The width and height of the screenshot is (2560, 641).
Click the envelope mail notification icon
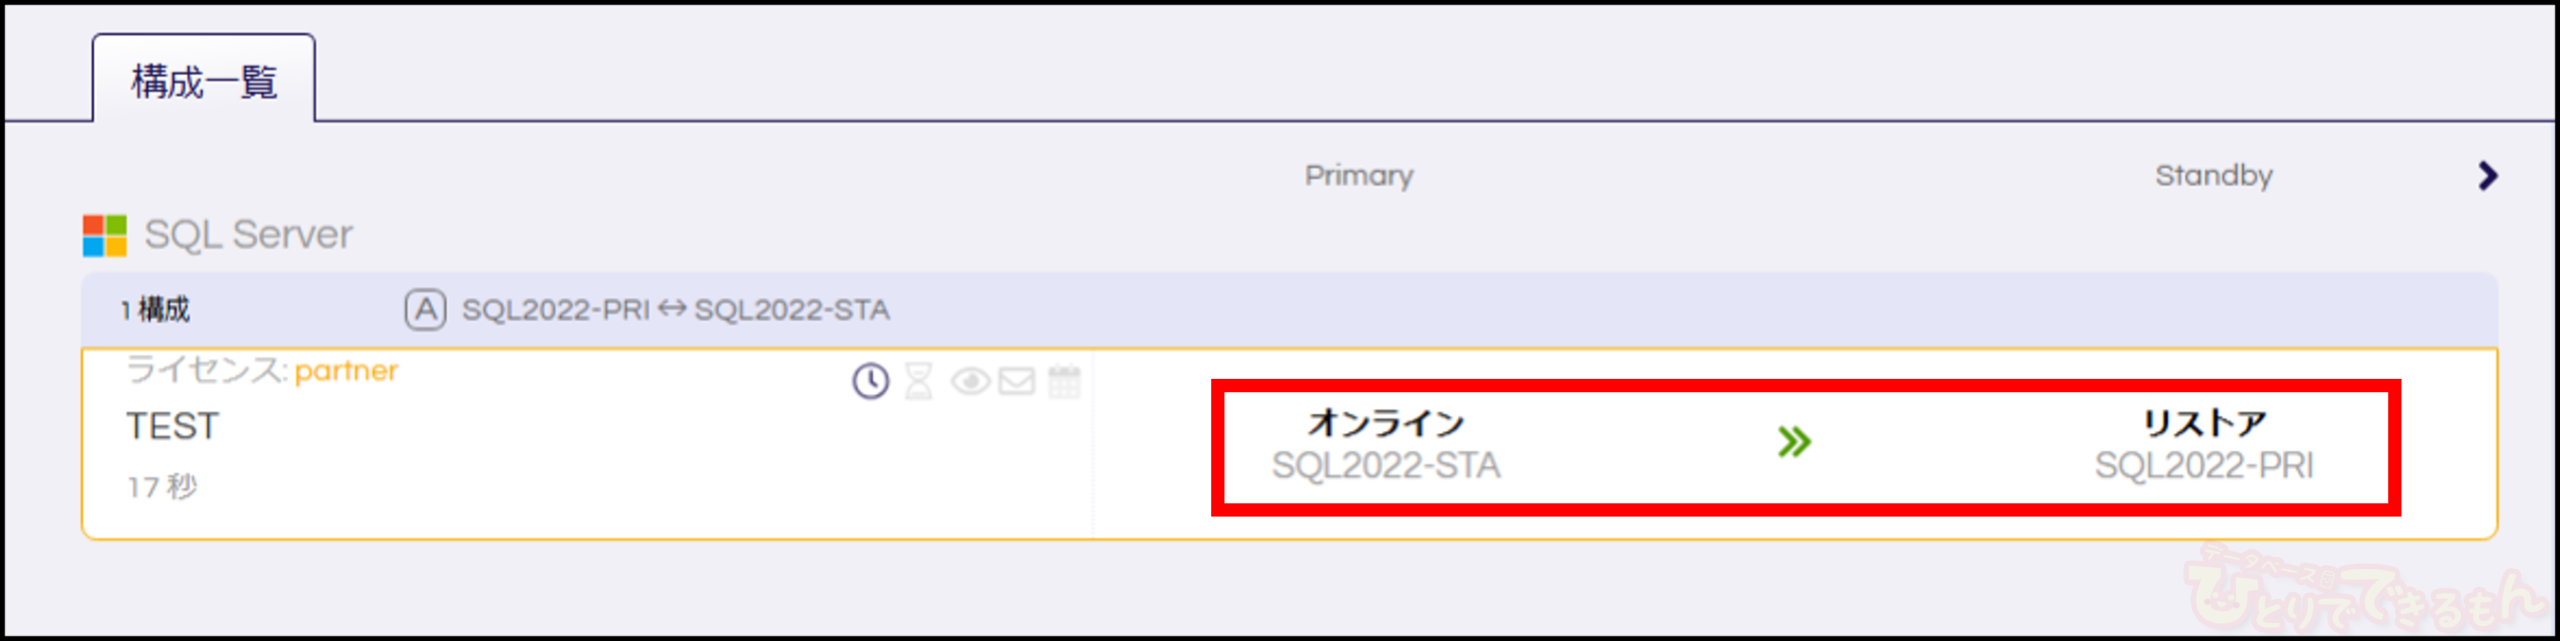coord(1016,381)
